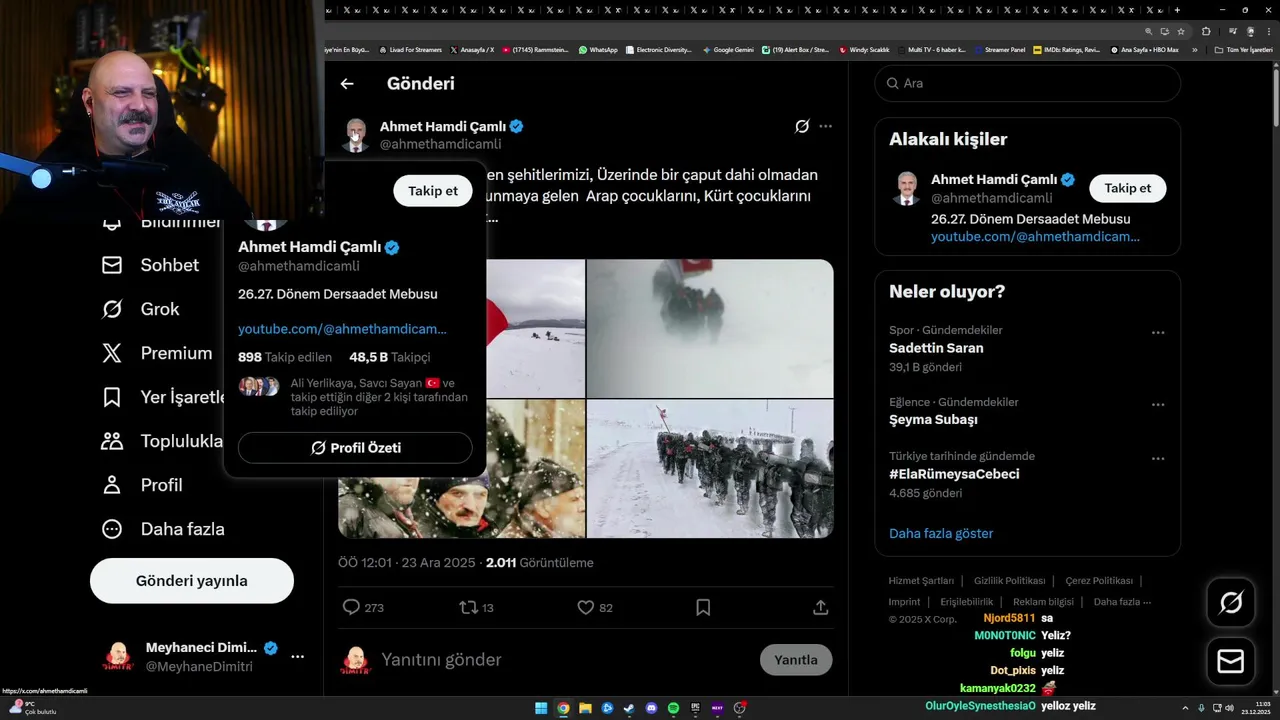Open options dots for Sadettin Saran trend
1280x720 pixels.
[1158, 333]
